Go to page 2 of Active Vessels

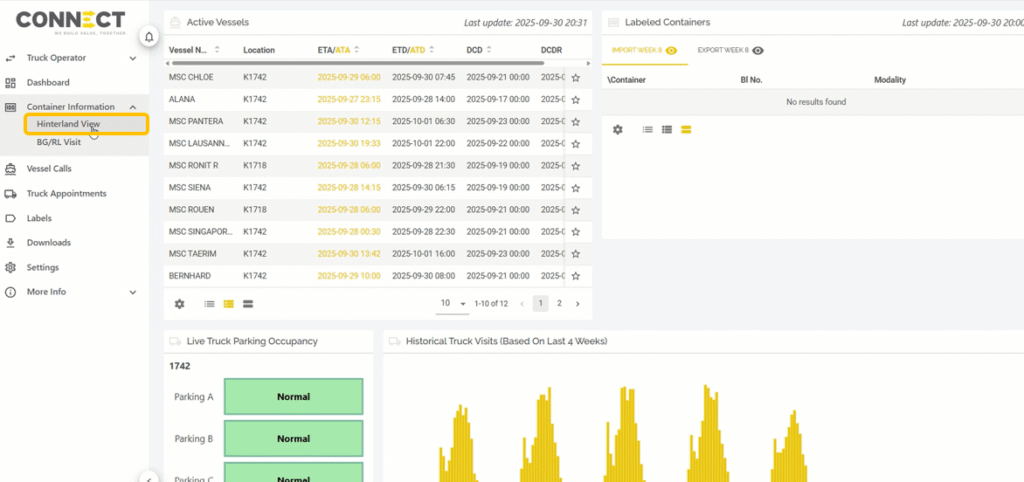pyautogui.click(x=559, y=303)
